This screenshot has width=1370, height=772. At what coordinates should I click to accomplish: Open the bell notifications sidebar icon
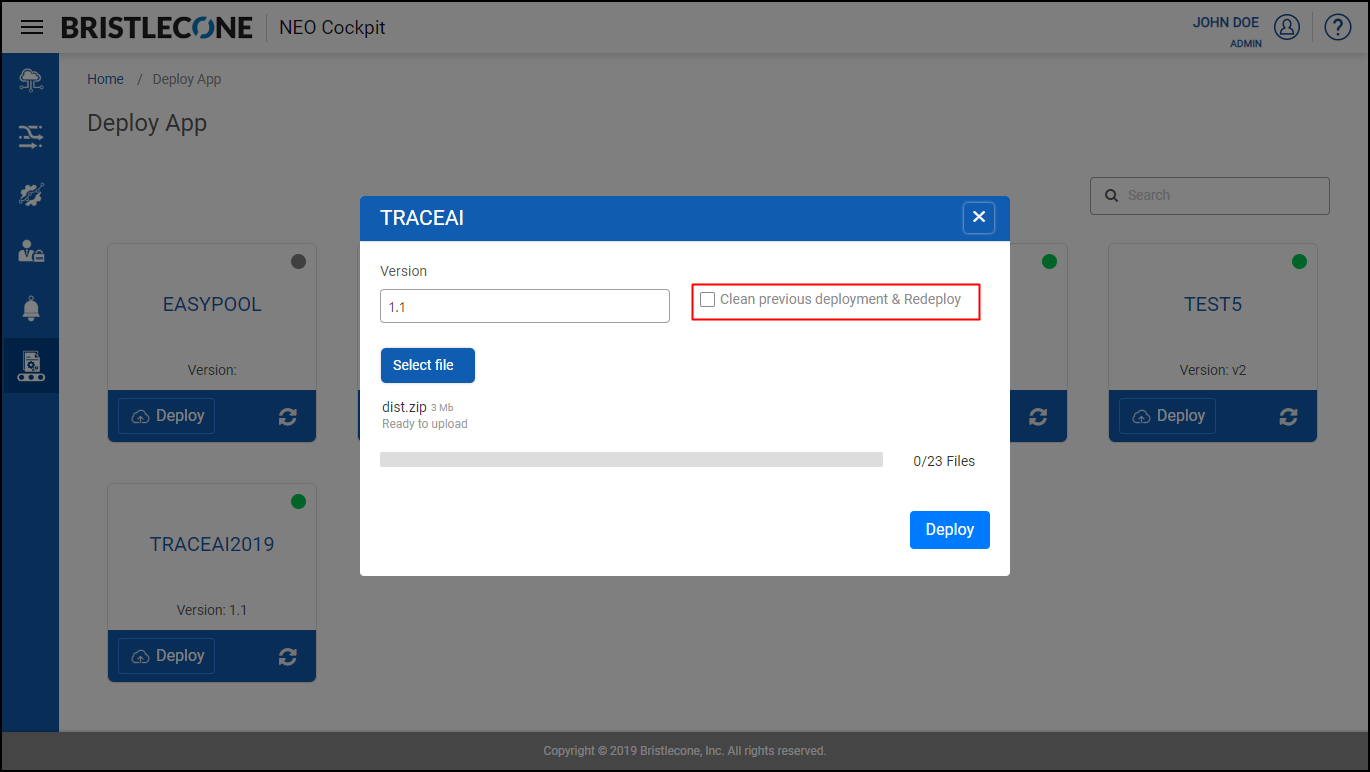[x=31, y=308]
